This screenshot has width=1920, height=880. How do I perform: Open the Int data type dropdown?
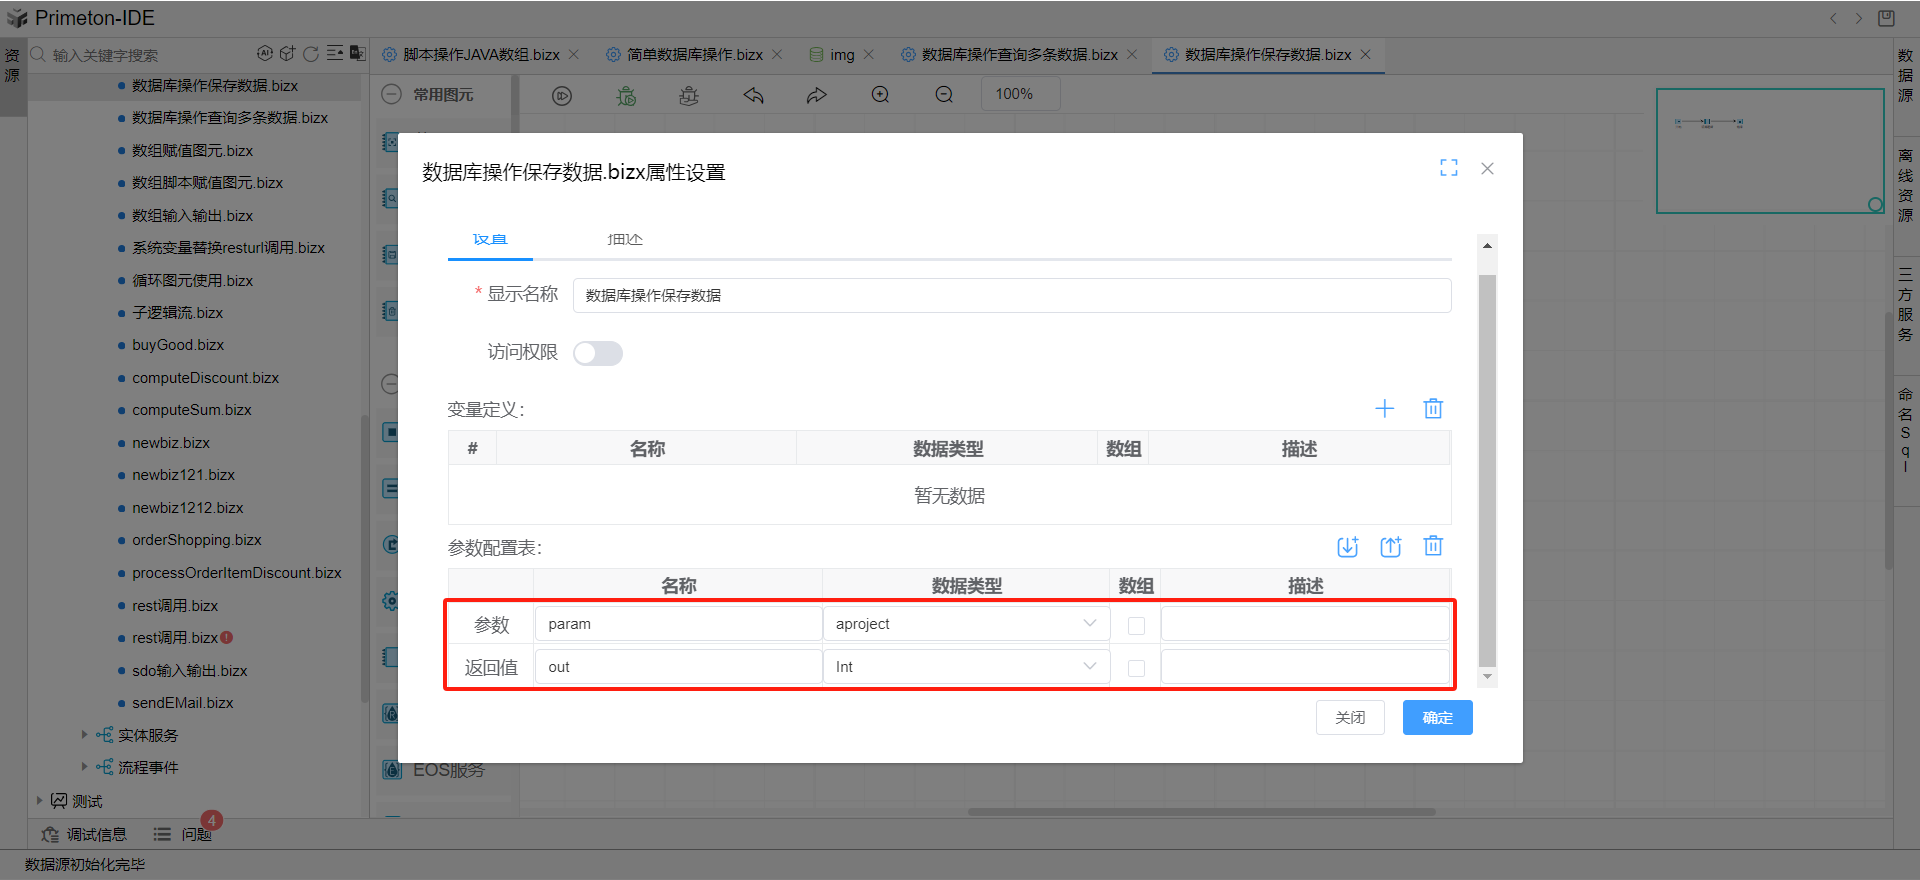[966, 667]
